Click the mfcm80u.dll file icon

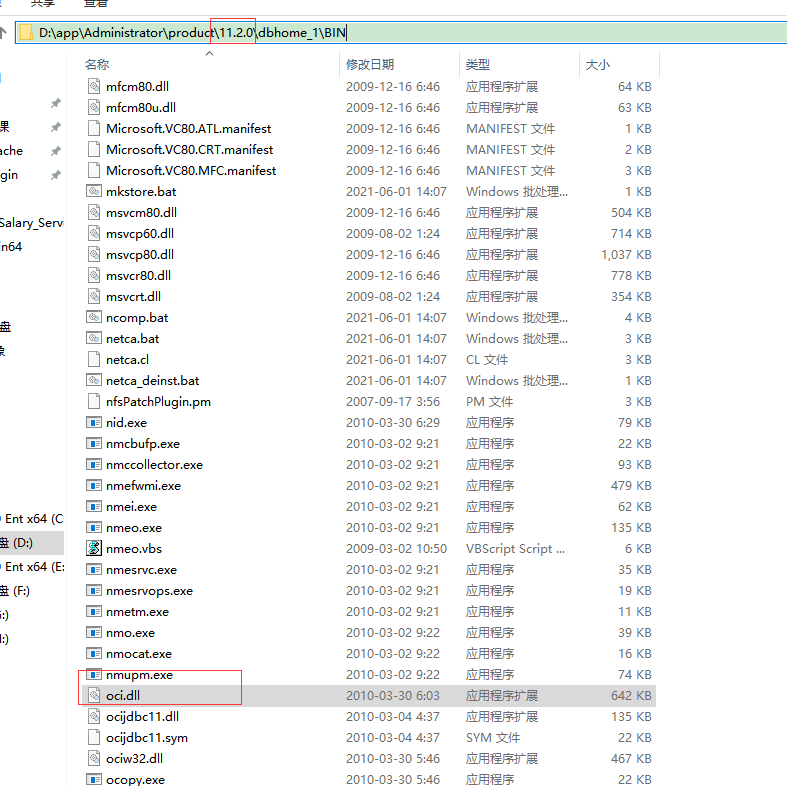click(94, 107)
